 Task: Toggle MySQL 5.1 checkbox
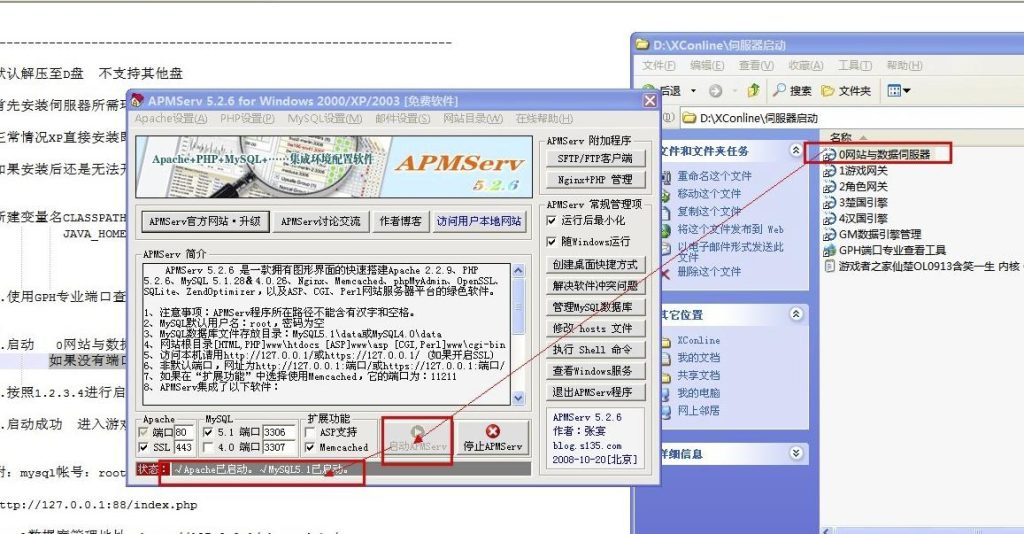click(x=208, y=432)
